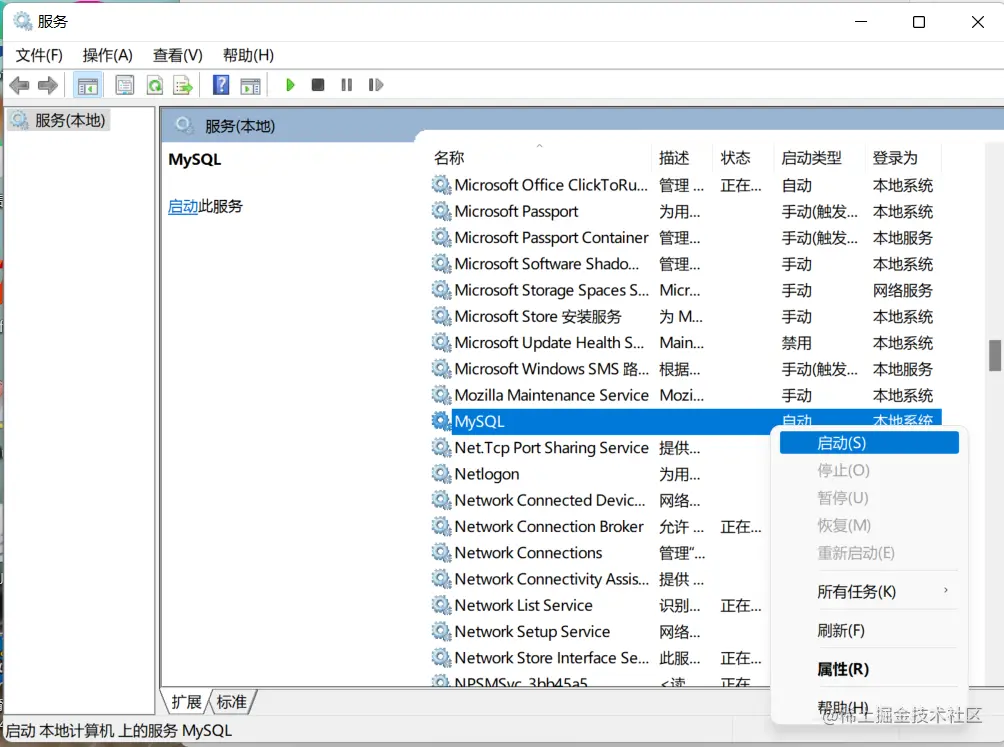Screen dimensions: 1004x747
Task: Click gear icon beside Network Setup Service
Action: point(441,631)
